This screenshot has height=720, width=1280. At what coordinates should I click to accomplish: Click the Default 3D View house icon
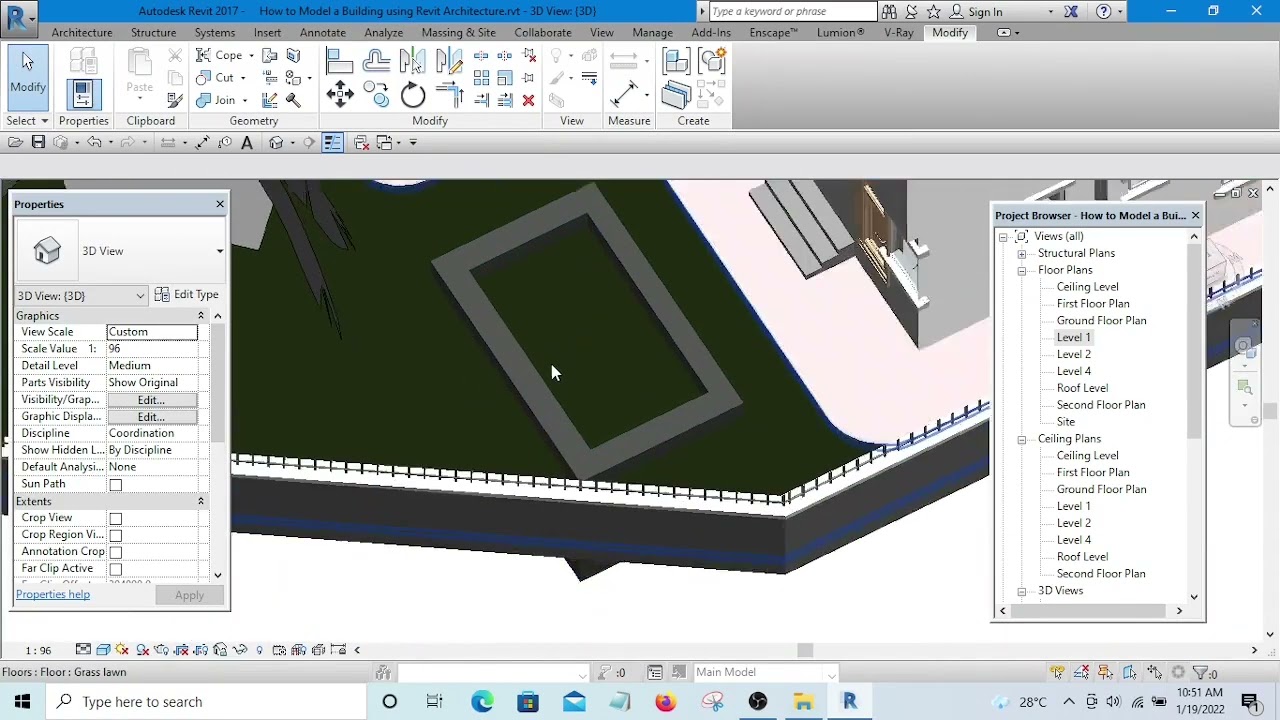pyautogui.click(x=276, y=143)
